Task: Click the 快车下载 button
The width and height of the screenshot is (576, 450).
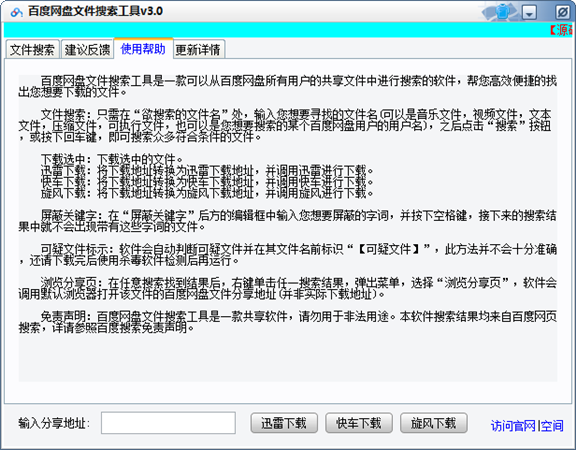Action: coord(359,423)
